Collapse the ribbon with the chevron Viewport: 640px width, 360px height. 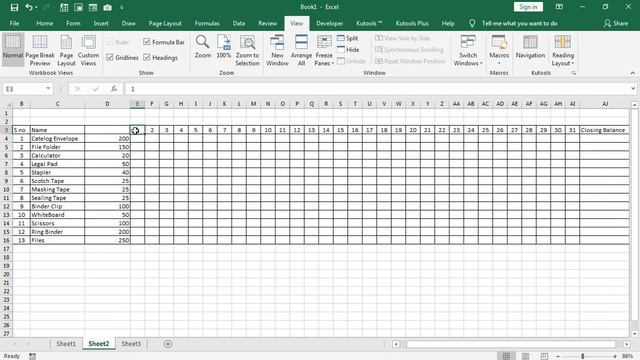(633, 73)
